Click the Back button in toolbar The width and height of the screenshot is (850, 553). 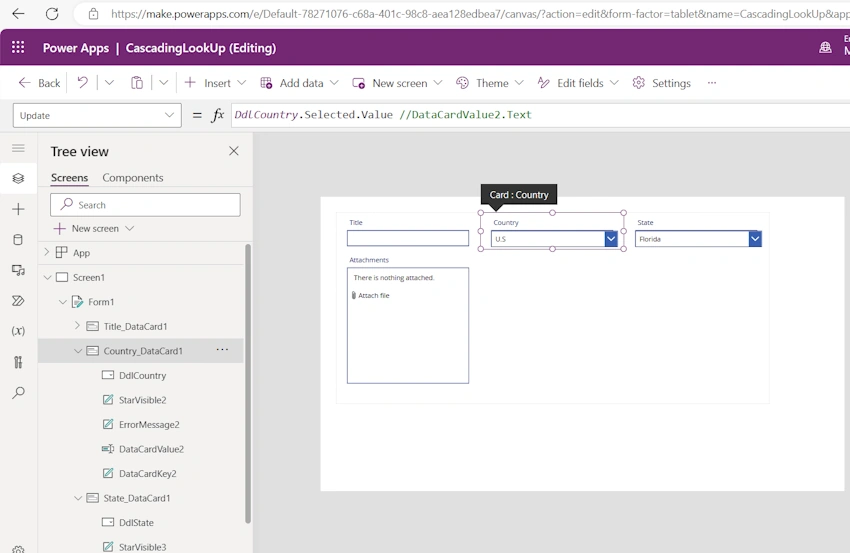coord(39,83)
